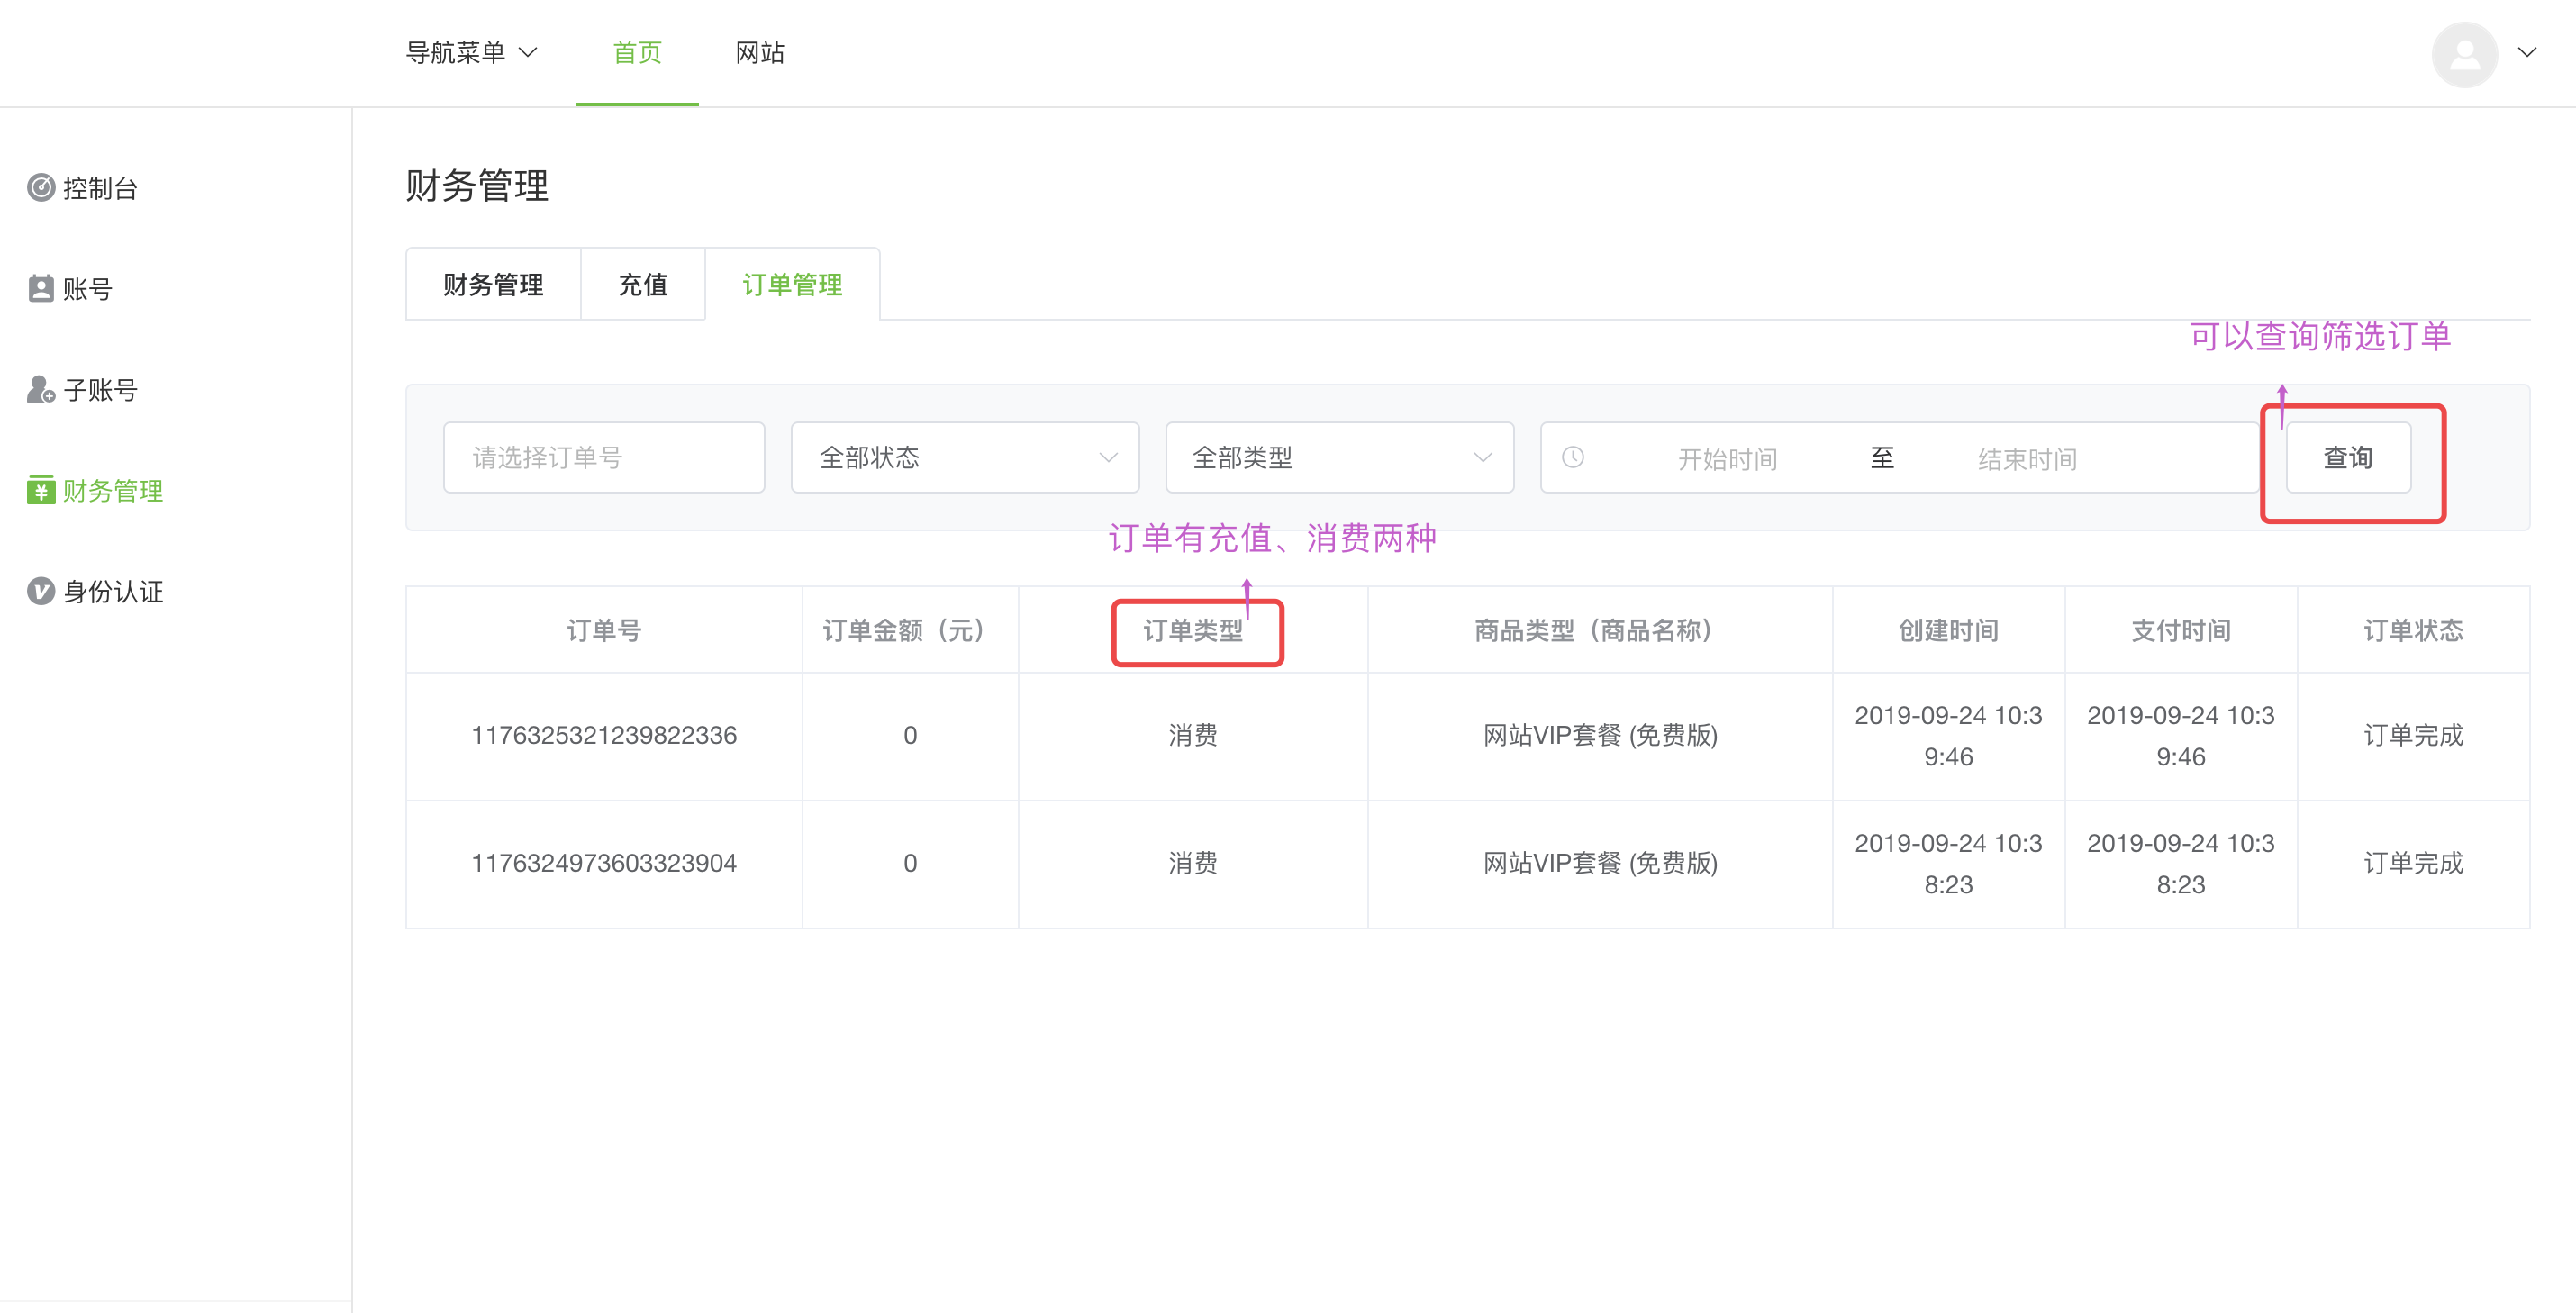Switch to the 网站 top navigation tab

[x=760, y=53]
